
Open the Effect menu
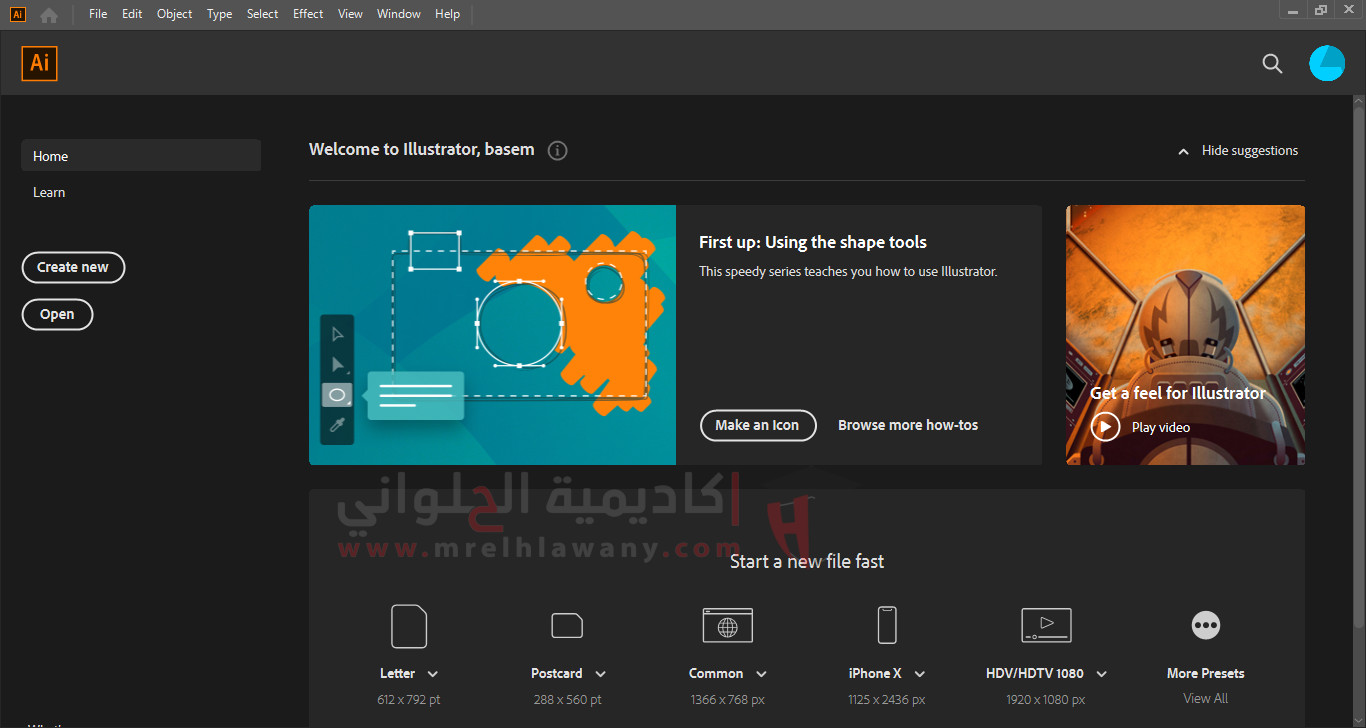tap(308, 14)
